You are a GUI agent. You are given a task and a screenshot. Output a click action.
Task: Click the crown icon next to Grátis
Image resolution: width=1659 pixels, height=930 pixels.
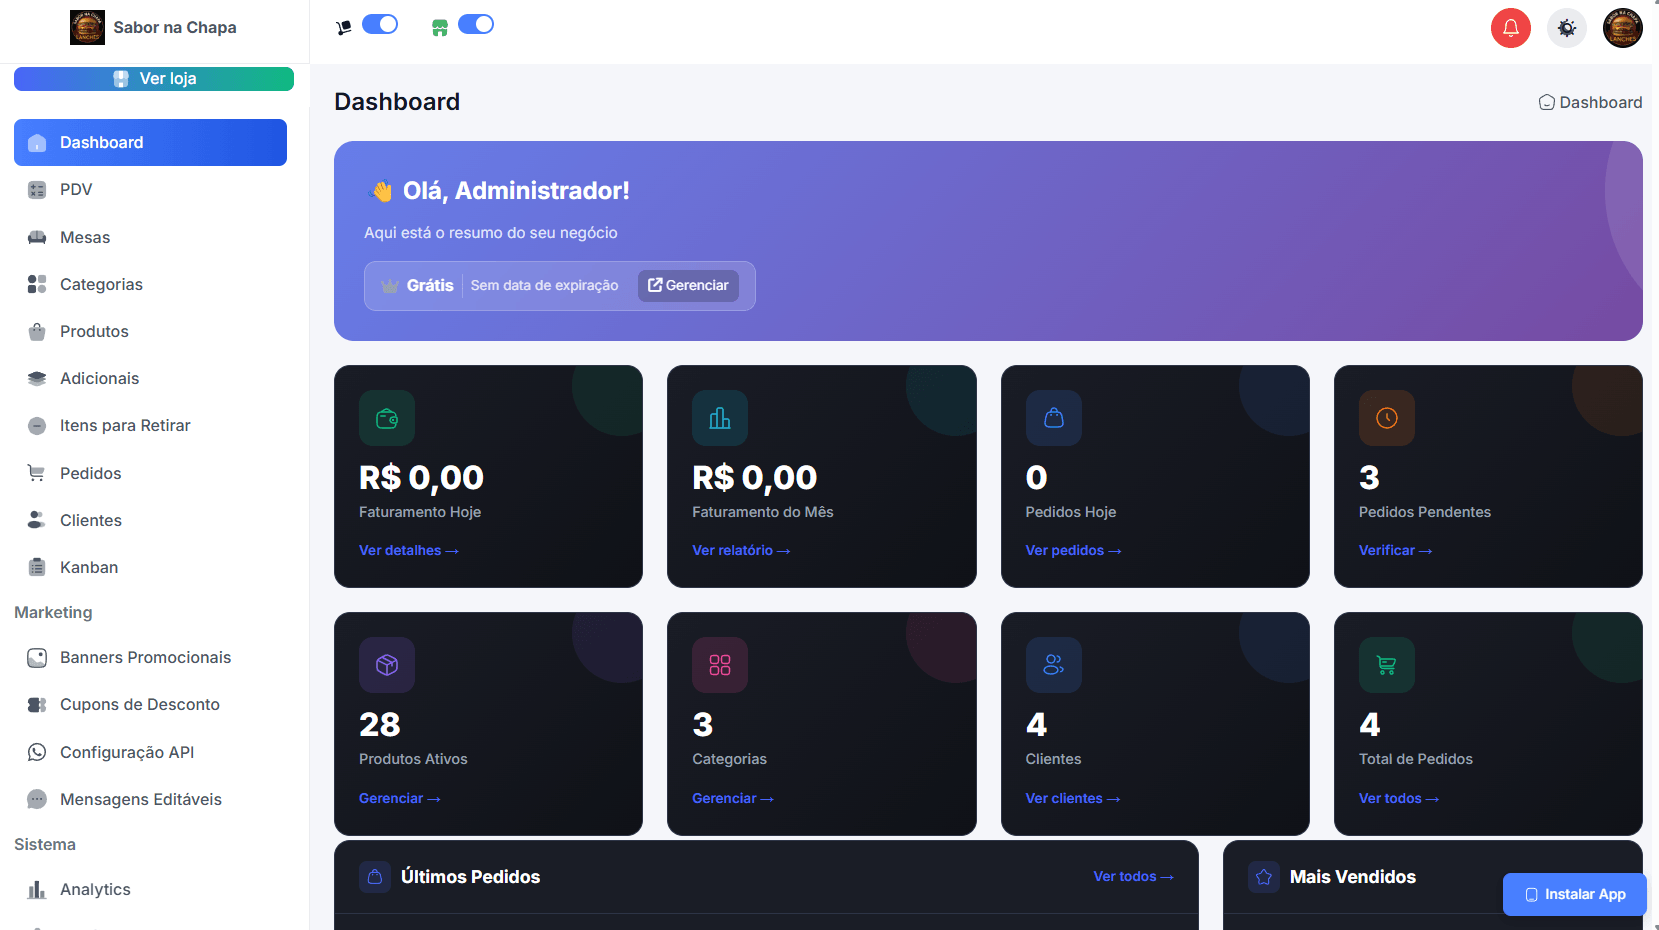pyautogui.click(x=390, y=286)
